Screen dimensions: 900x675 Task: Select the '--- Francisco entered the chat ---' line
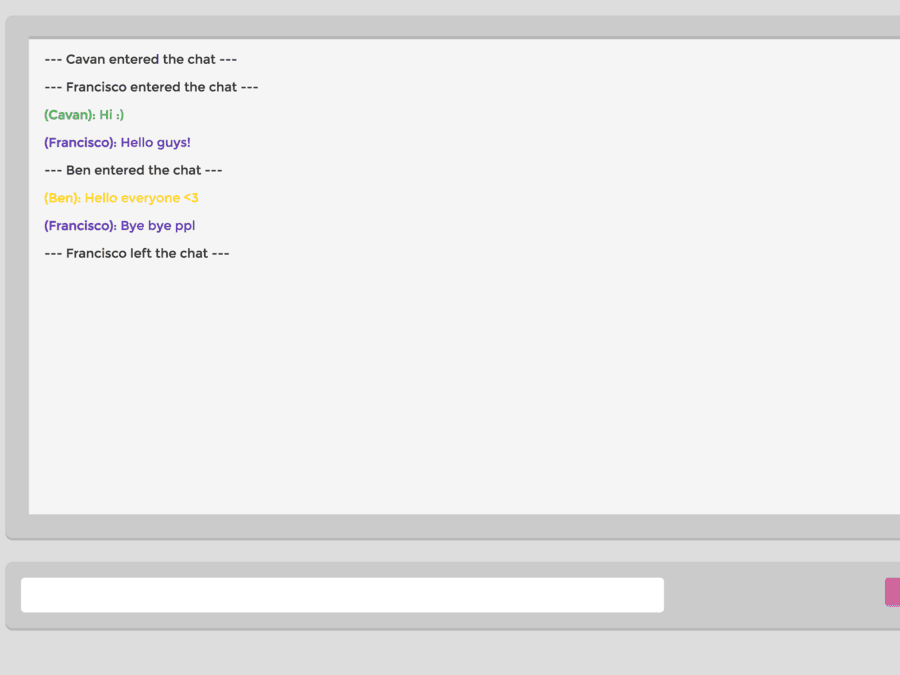pos(152,87)
